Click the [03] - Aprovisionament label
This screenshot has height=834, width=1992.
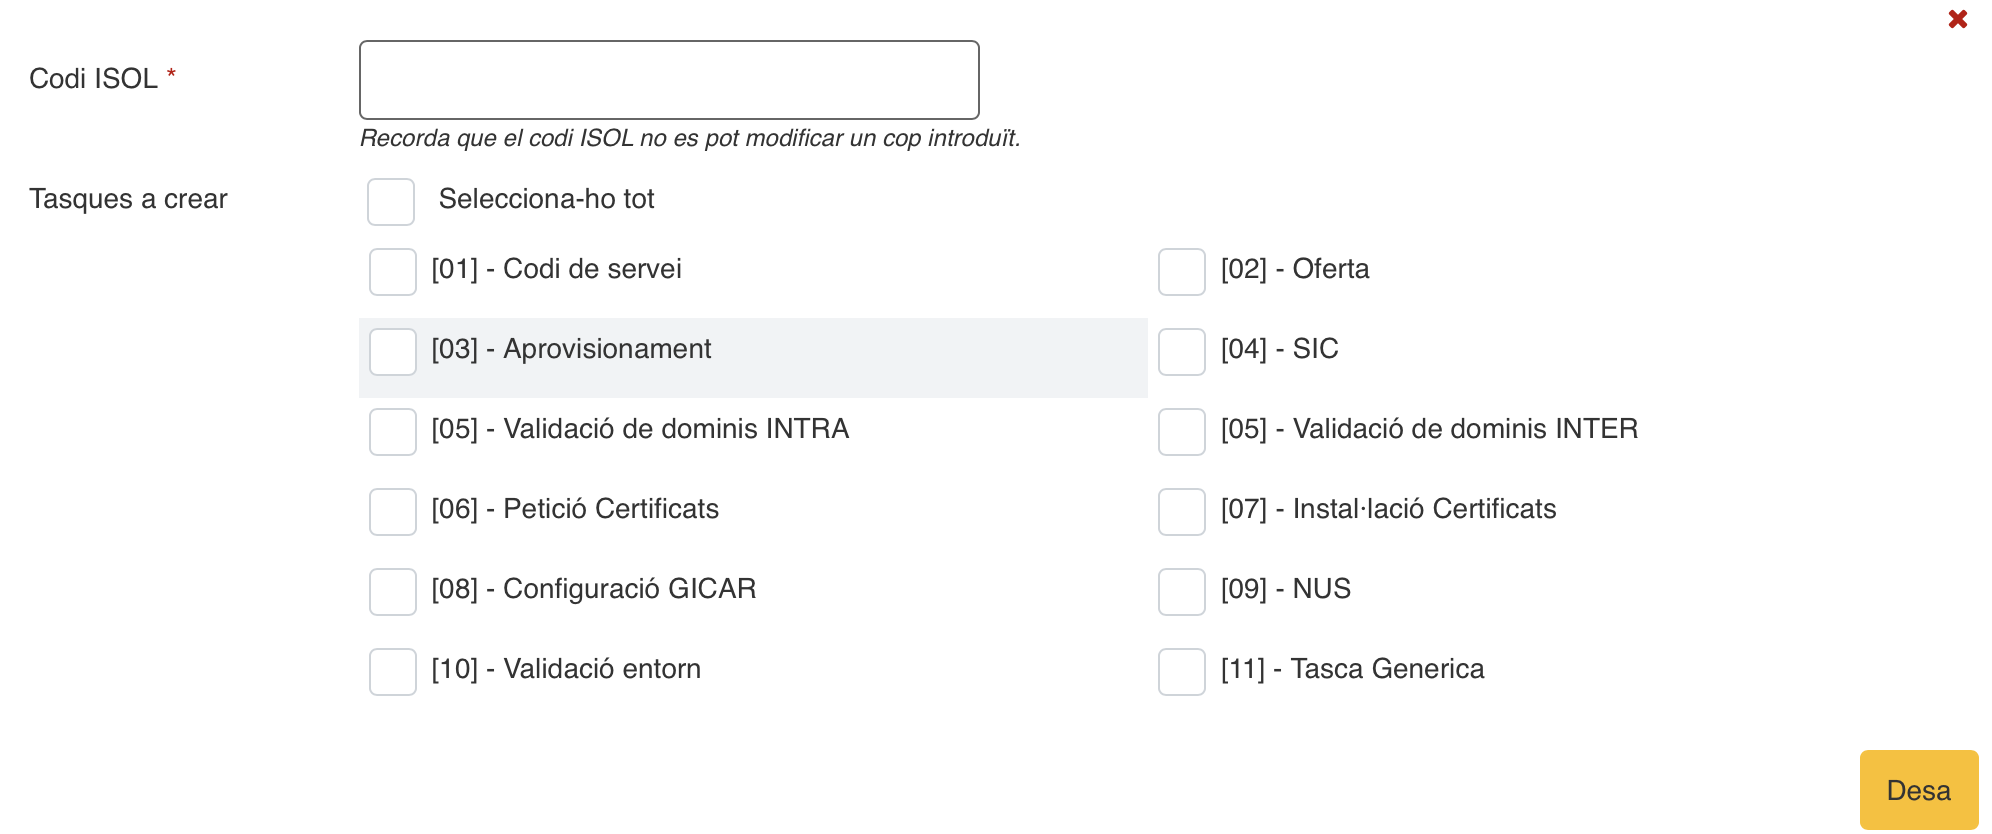click(x=571, y=349)
